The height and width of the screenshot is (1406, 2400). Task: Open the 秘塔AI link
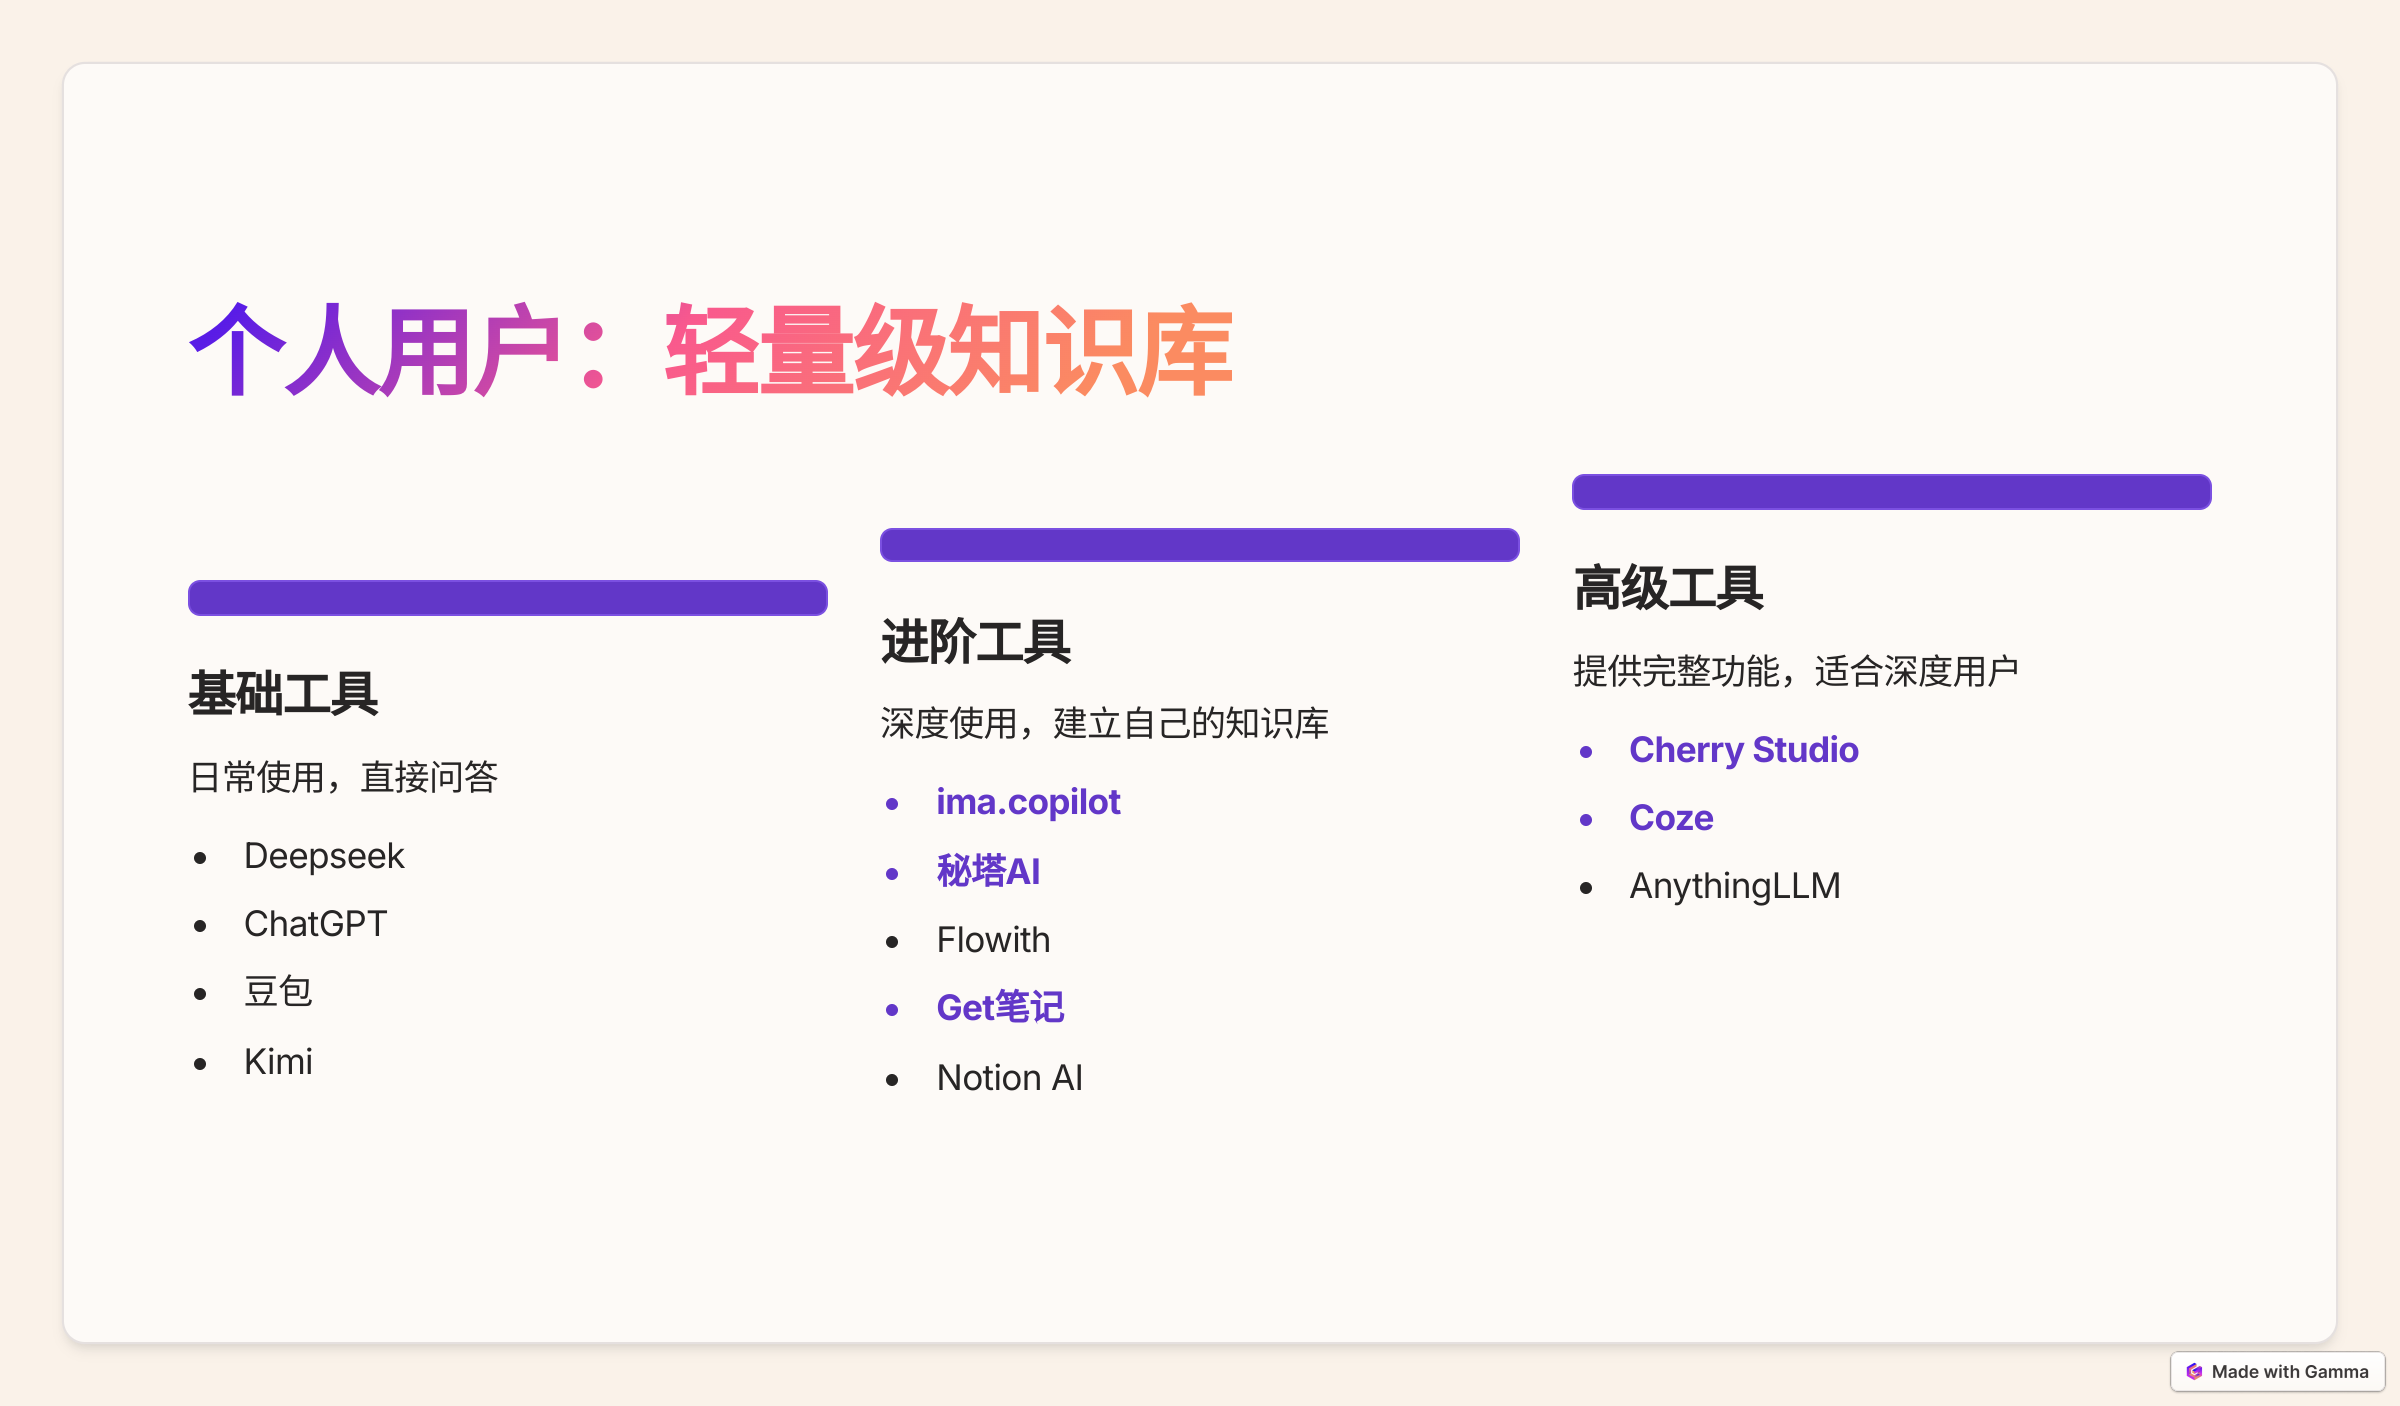click(x=988, y=871)
